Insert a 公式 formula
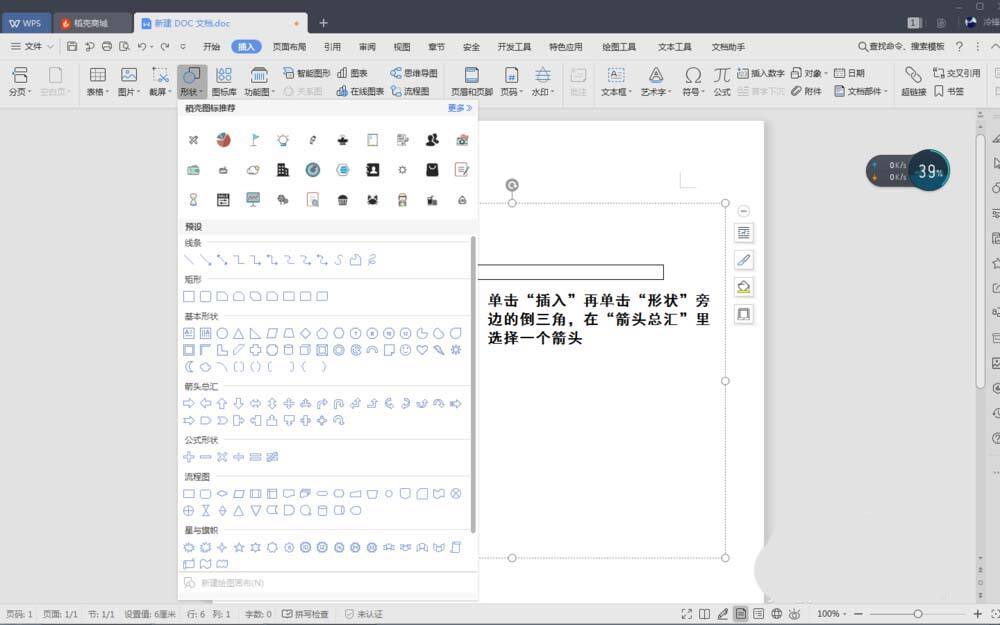Screen dimensions: 1000x625 pyautogui.click(x=720, y=80)
